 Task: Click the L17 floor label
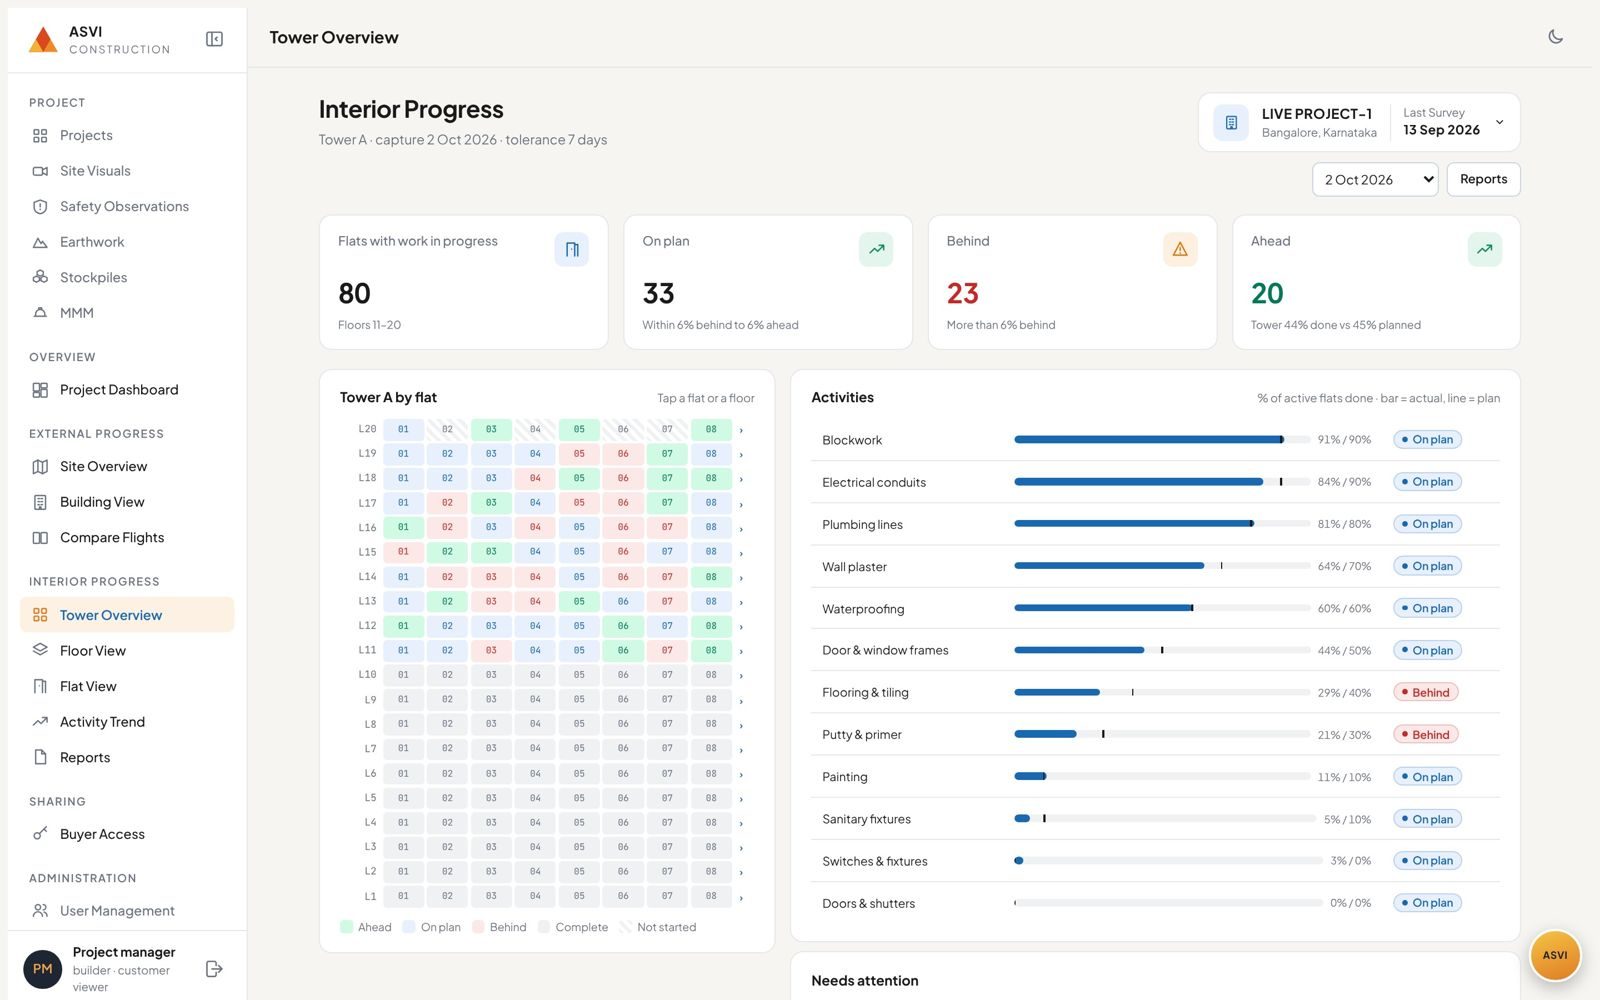tap(367, 503)
